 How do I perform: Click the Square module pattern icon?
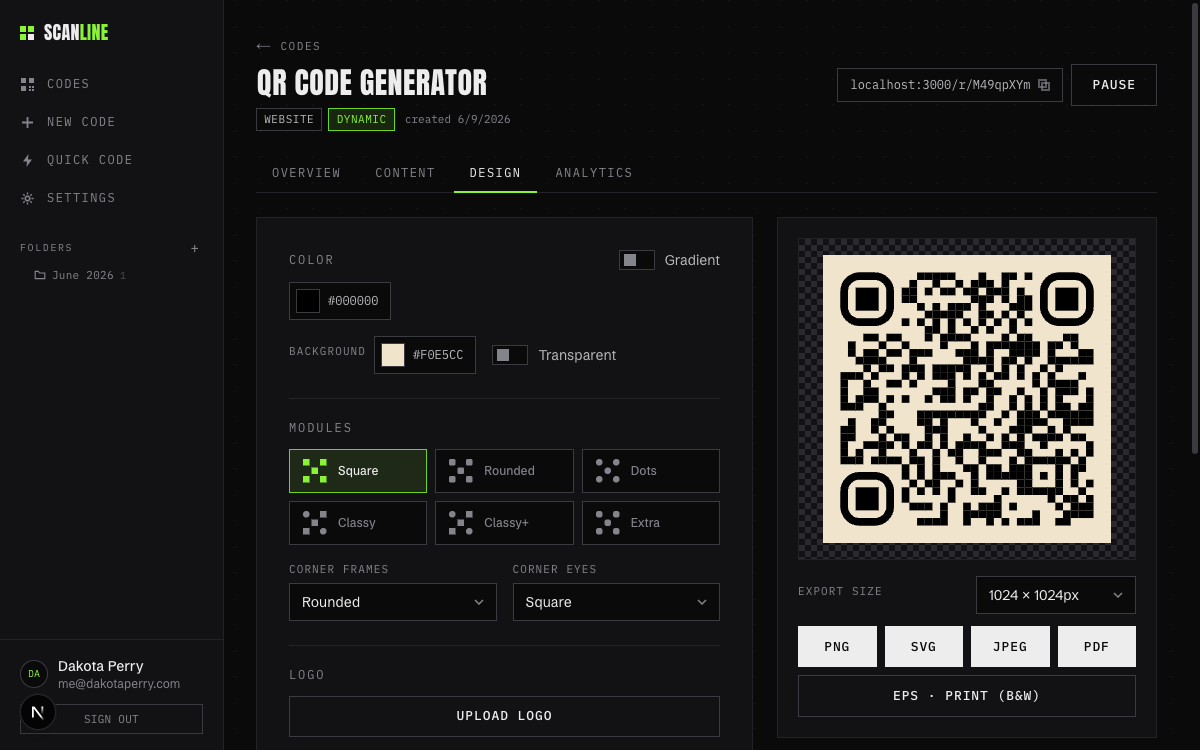pyautogui.click(x=315, y=471)
